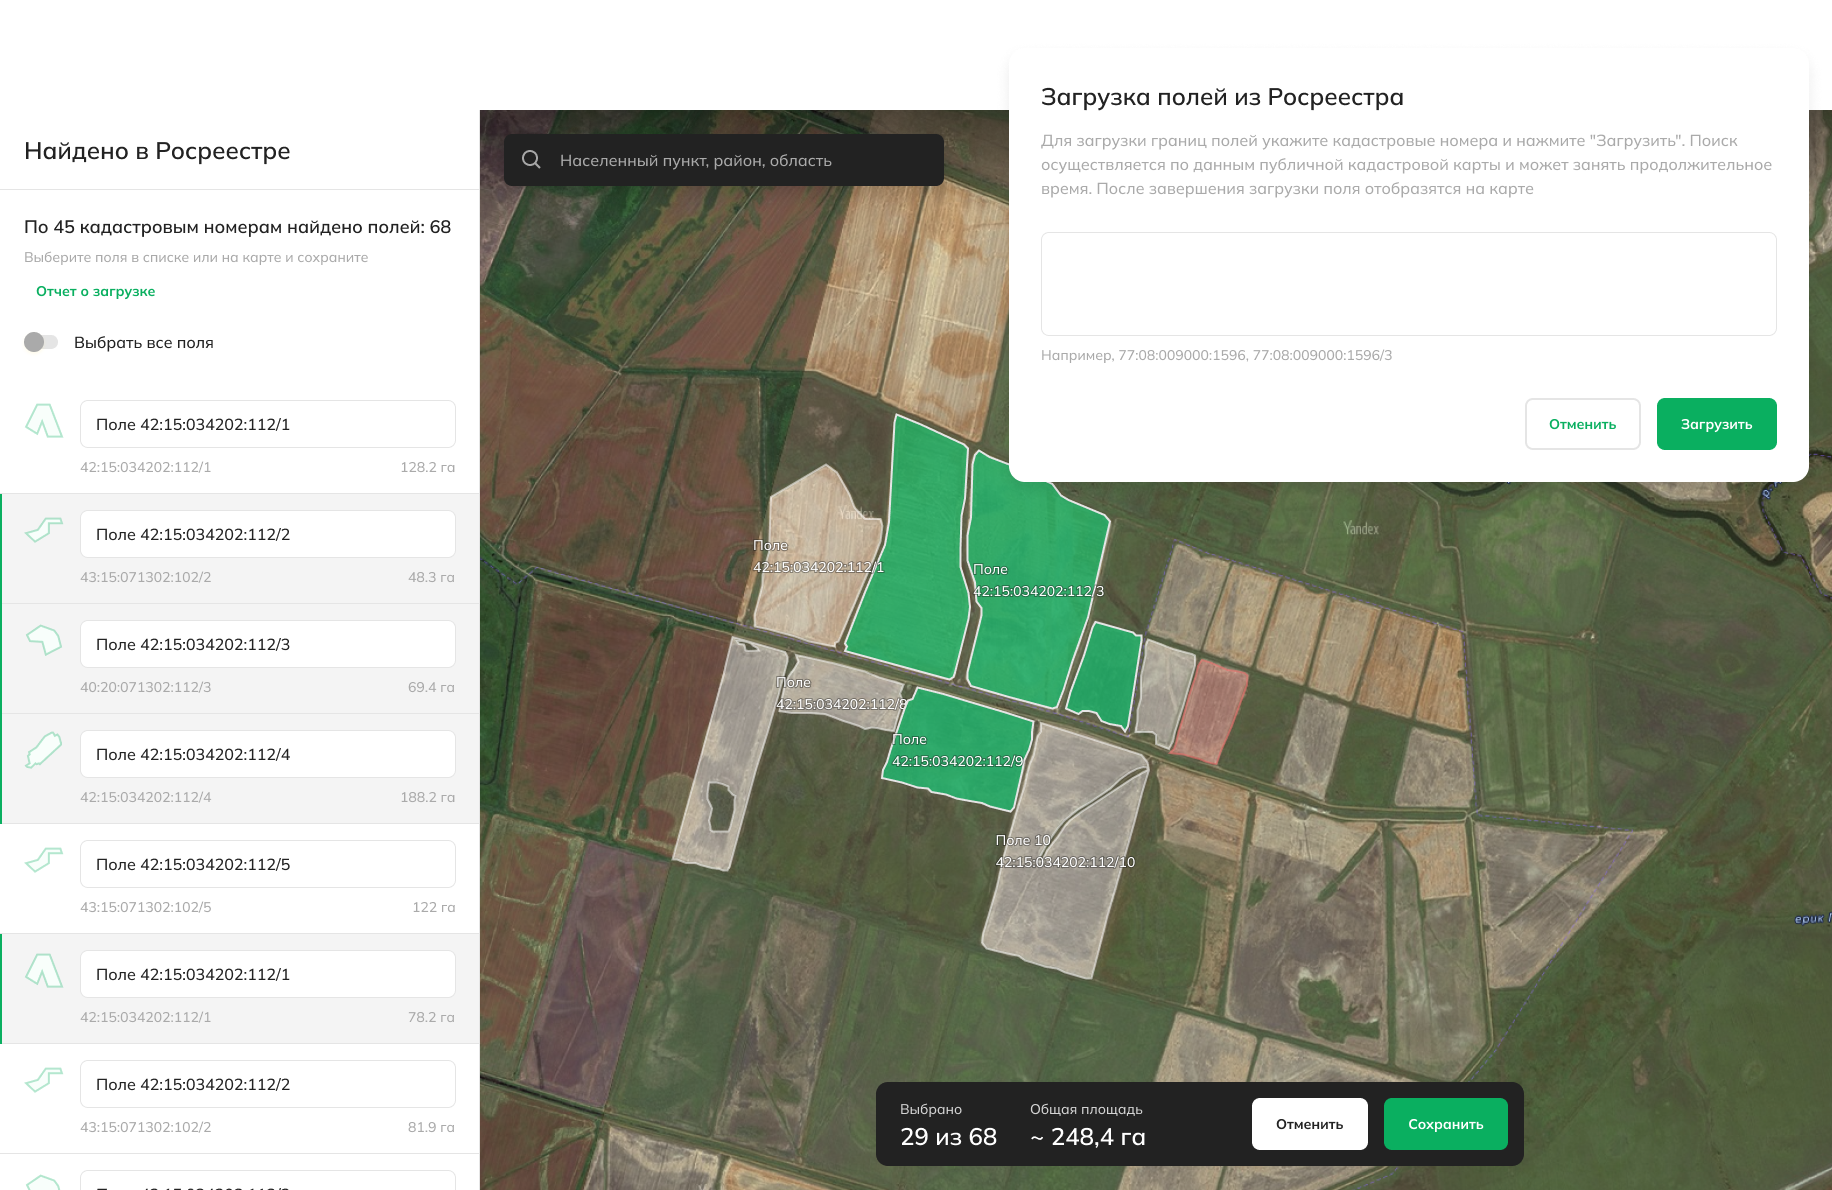Click the '29 из 68' selected count
The image size is (1832, 1190).
948,1137
